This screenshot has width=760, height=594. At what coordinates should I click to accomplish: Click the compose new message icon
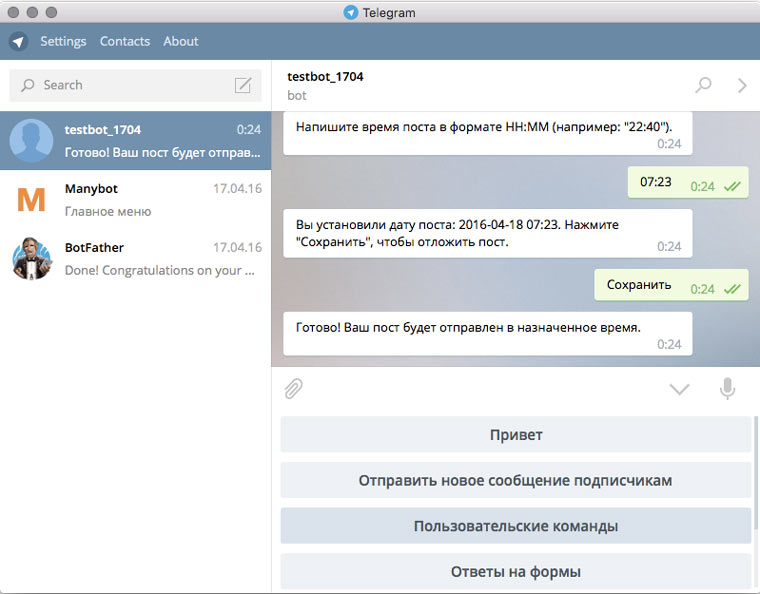coord(243,85)
